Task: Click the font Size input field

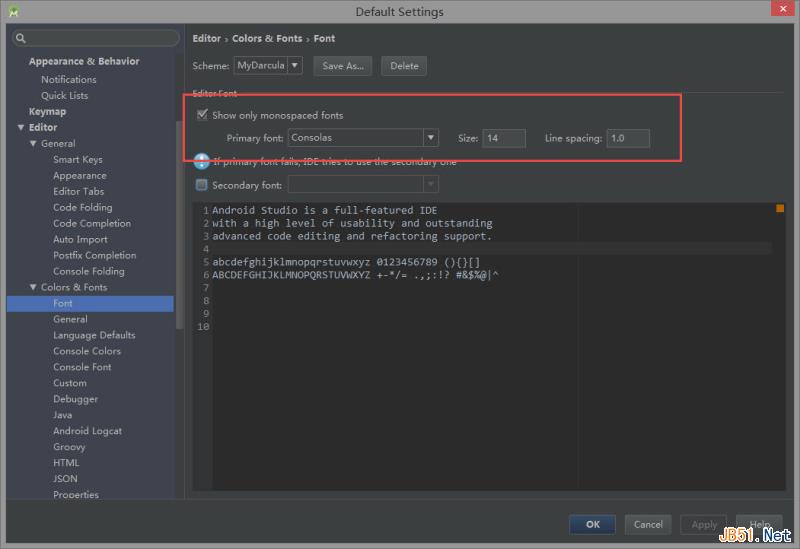Action: point(504,138)
